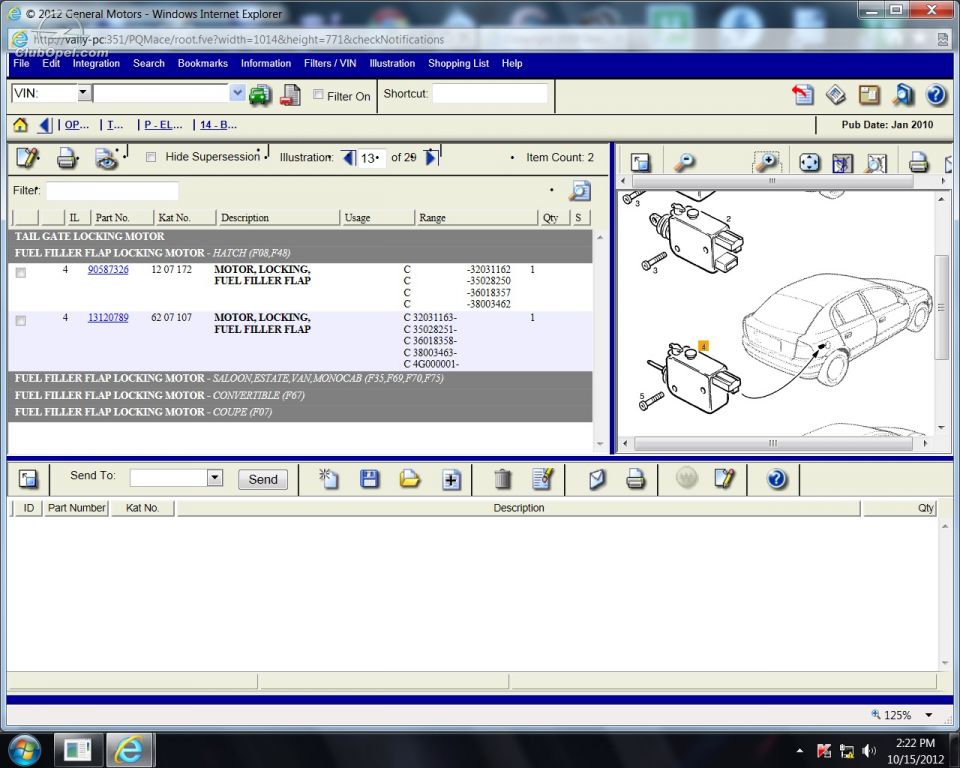Expand Fuel Filler Flap Locking Motor Convertible section
The height and width of the screenshot is (768, 960).
[300, 395]
